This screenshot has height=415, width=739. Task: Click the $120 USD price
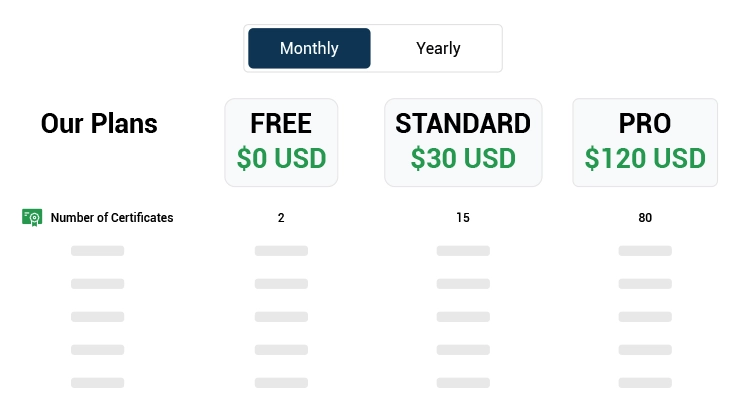[645, 158]
